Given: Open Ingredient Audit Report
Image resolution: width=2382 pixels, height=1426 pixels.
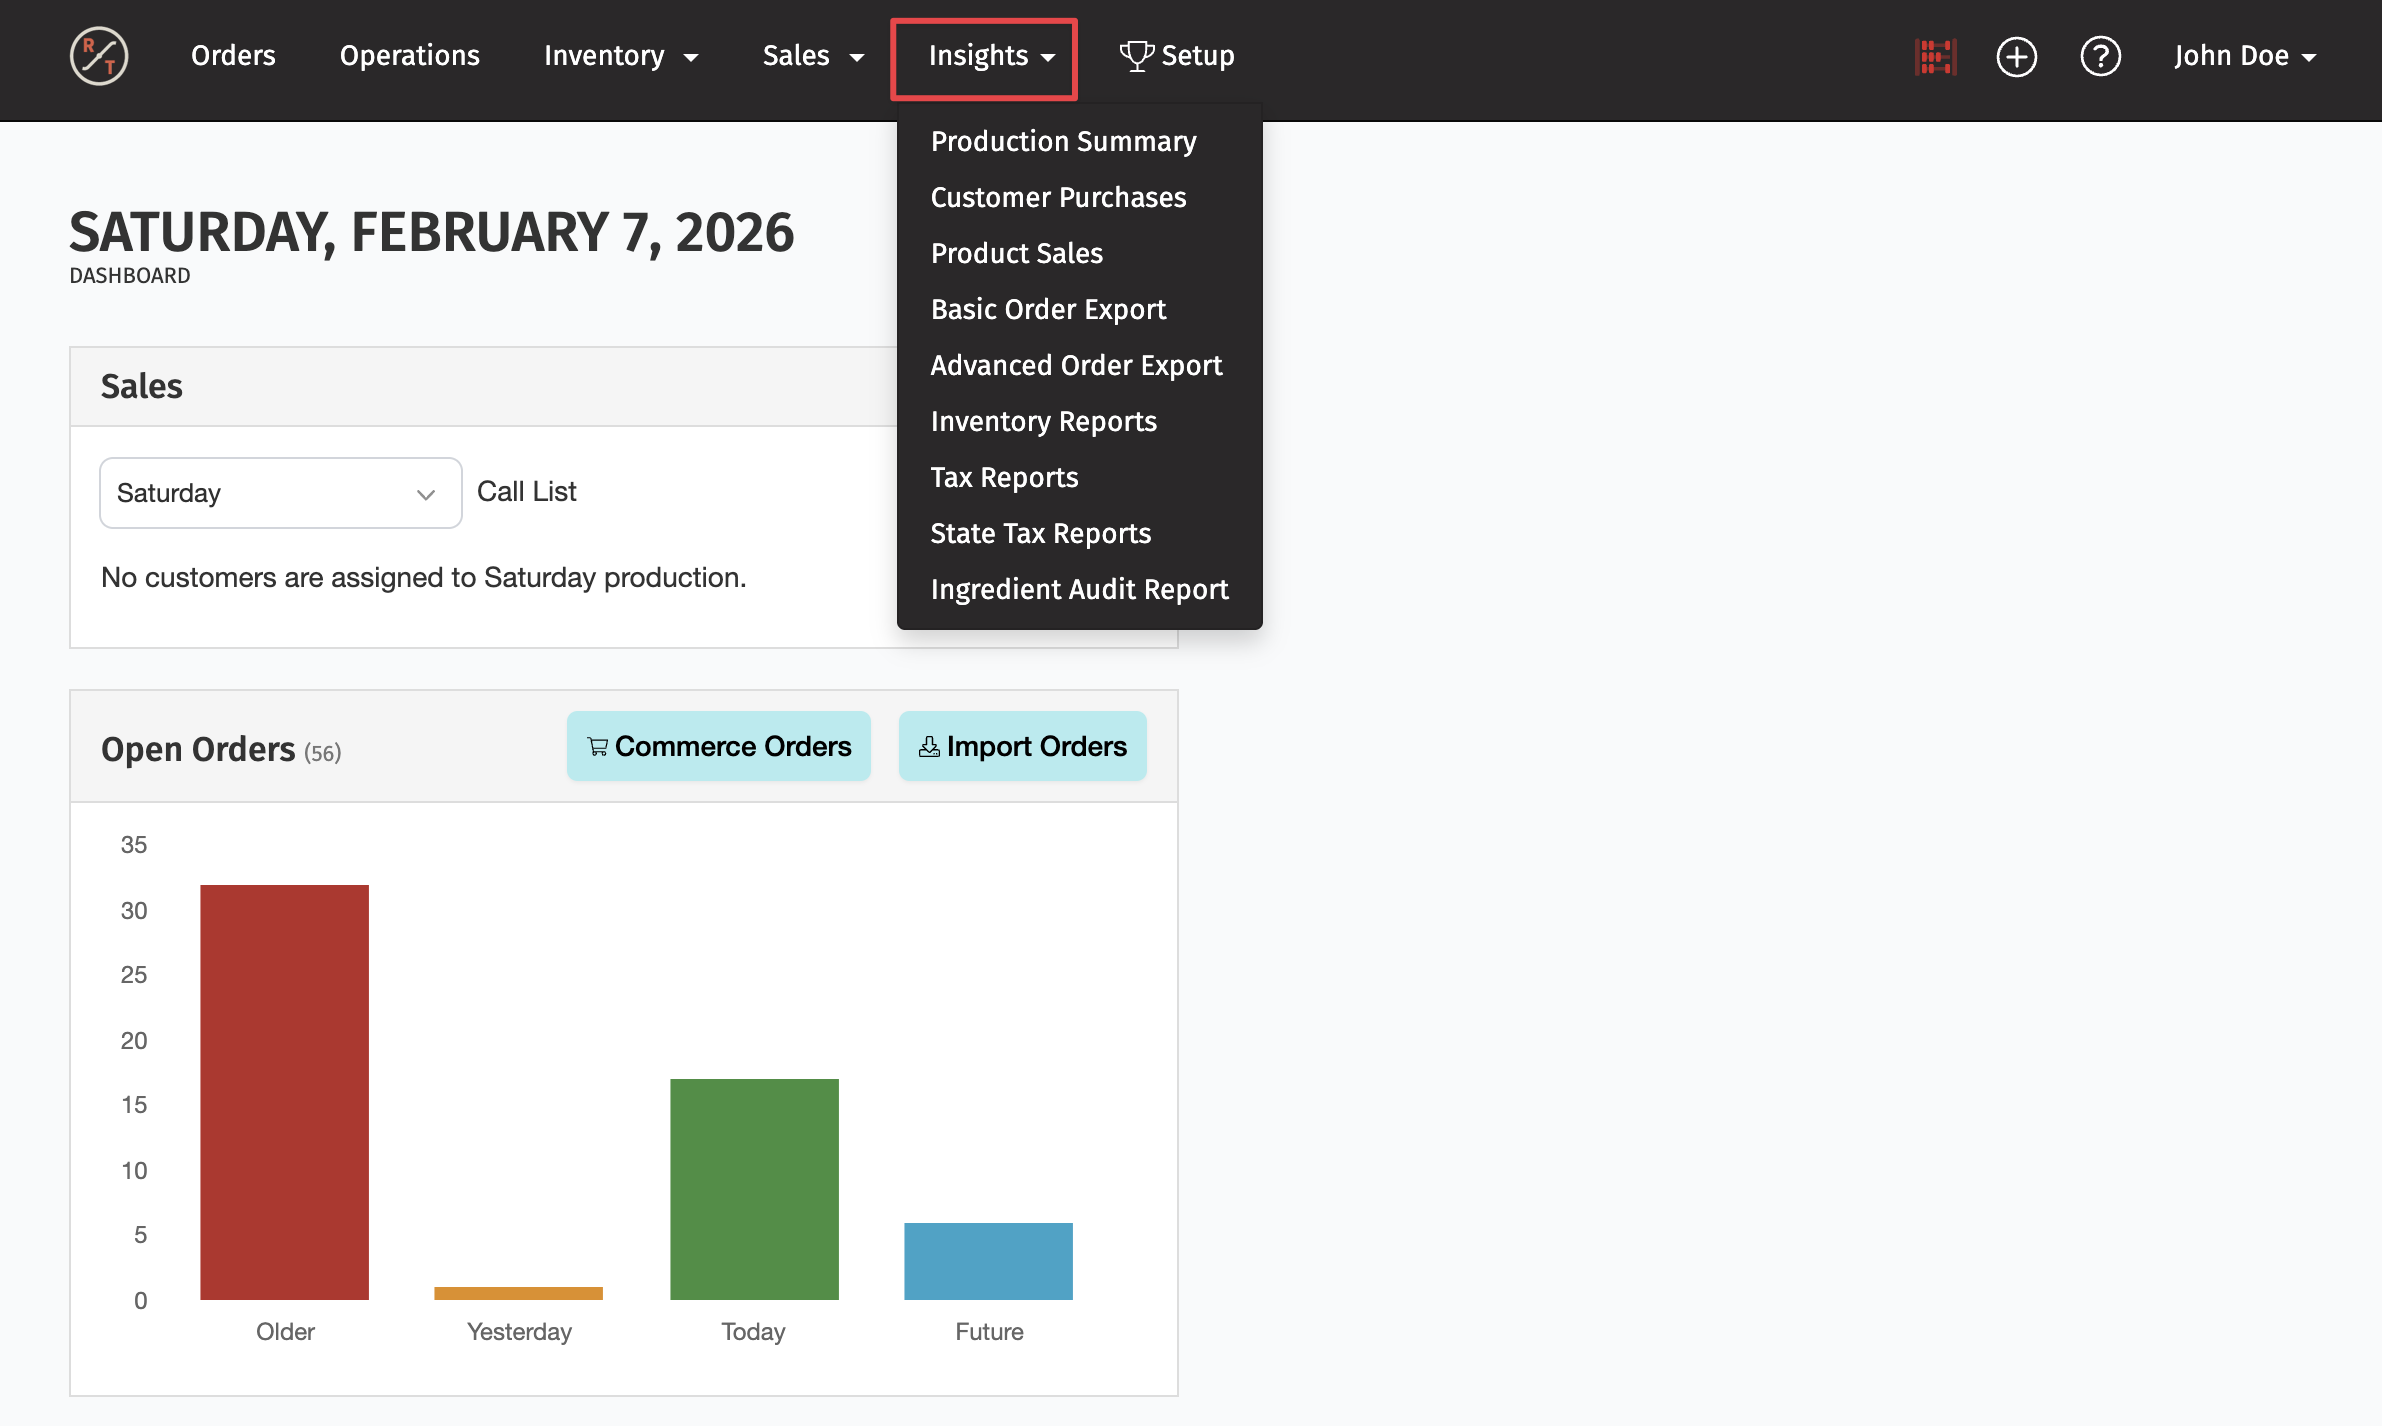Looking at the screenshot, I should 1079,589.
